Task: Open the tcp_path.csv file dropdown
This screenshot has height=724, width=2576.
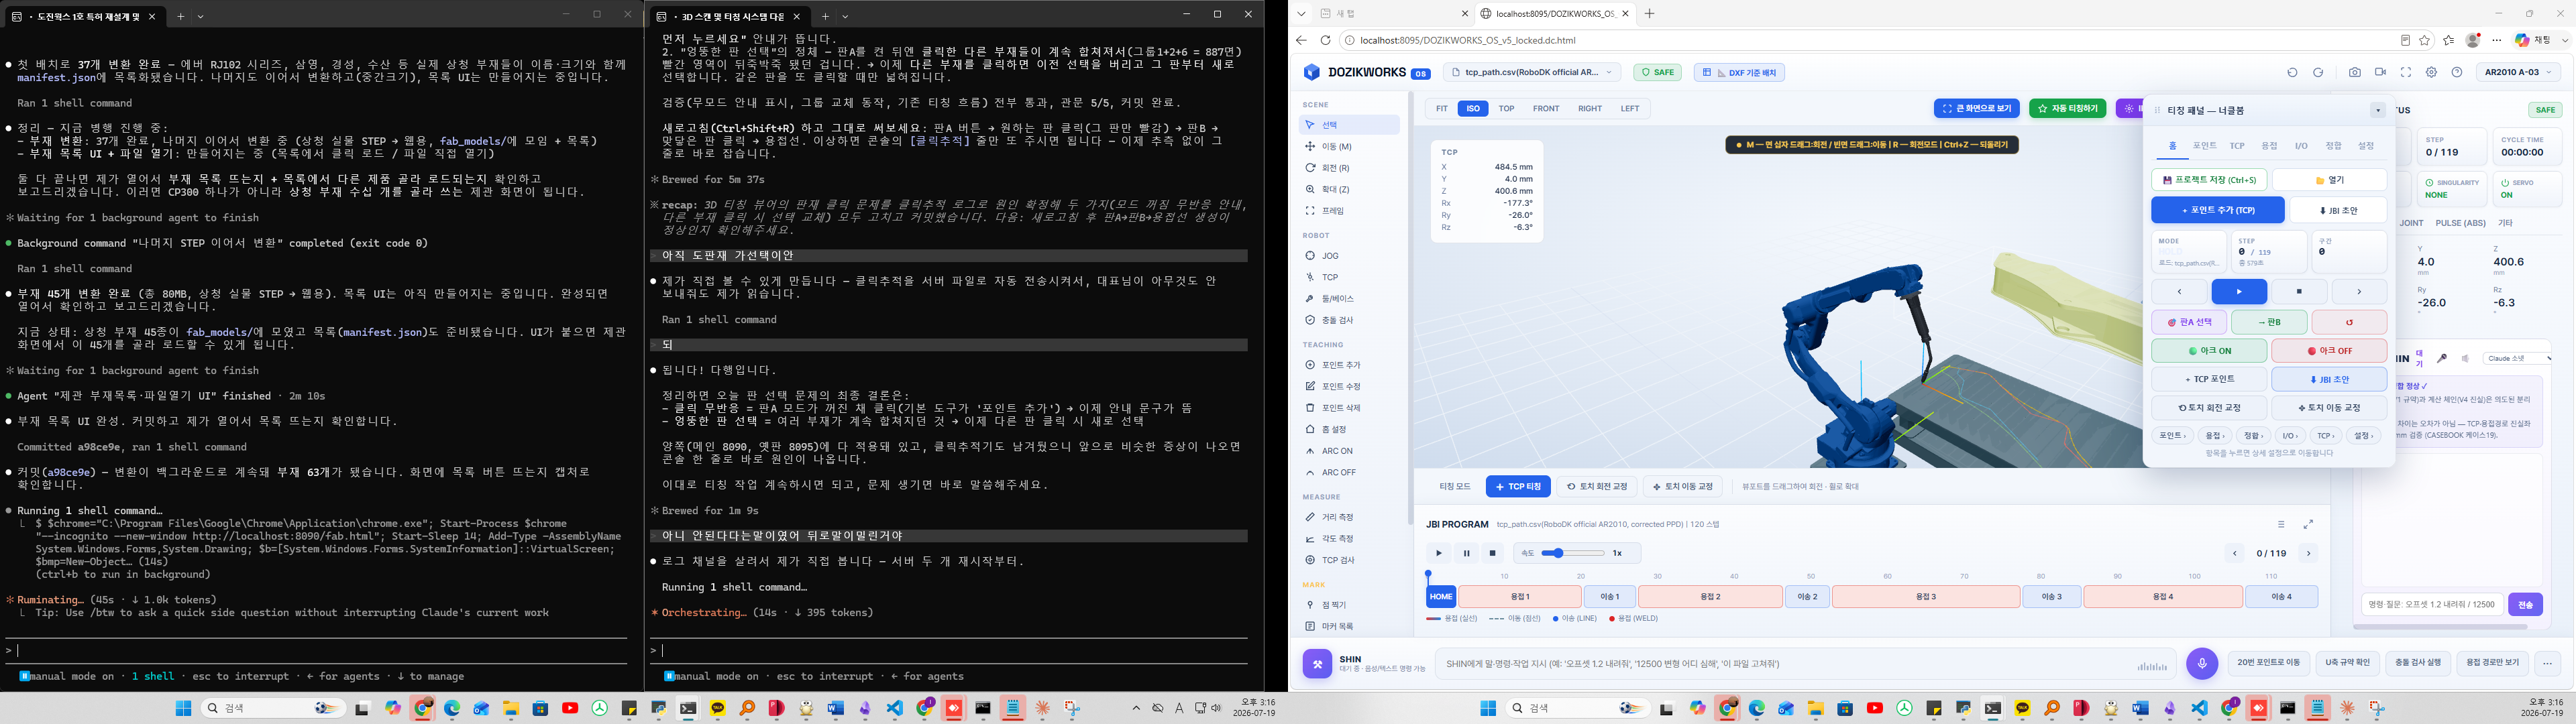Action: pos(1533,72)
